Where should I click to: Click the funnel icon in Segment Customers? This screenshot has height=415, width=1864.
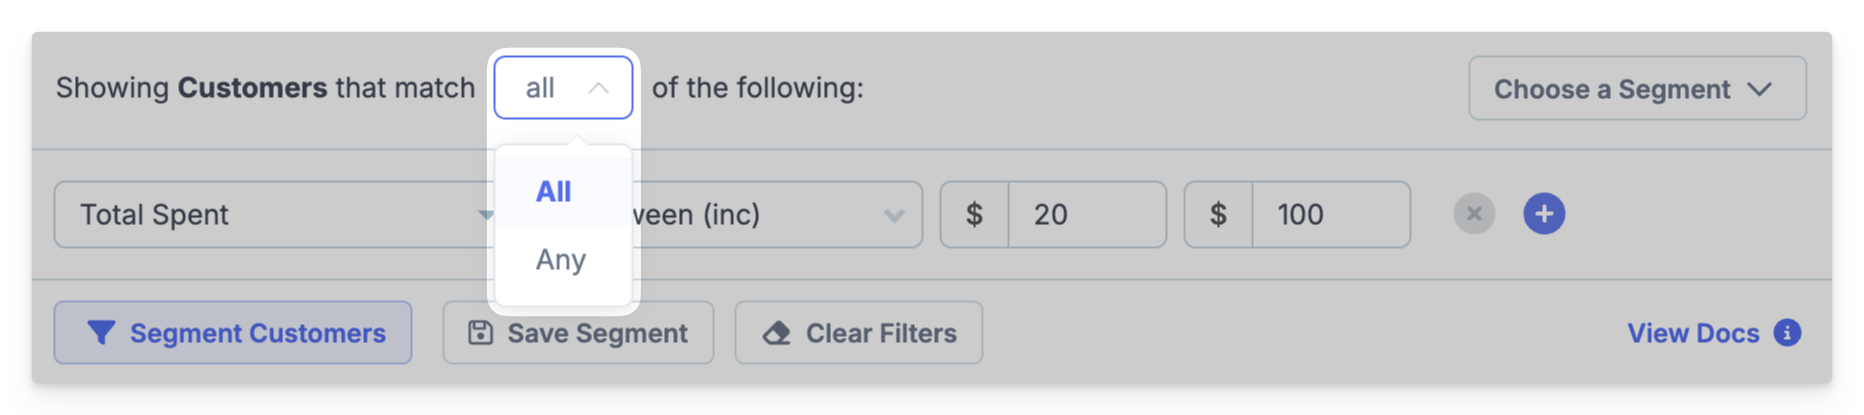point(101,332)
